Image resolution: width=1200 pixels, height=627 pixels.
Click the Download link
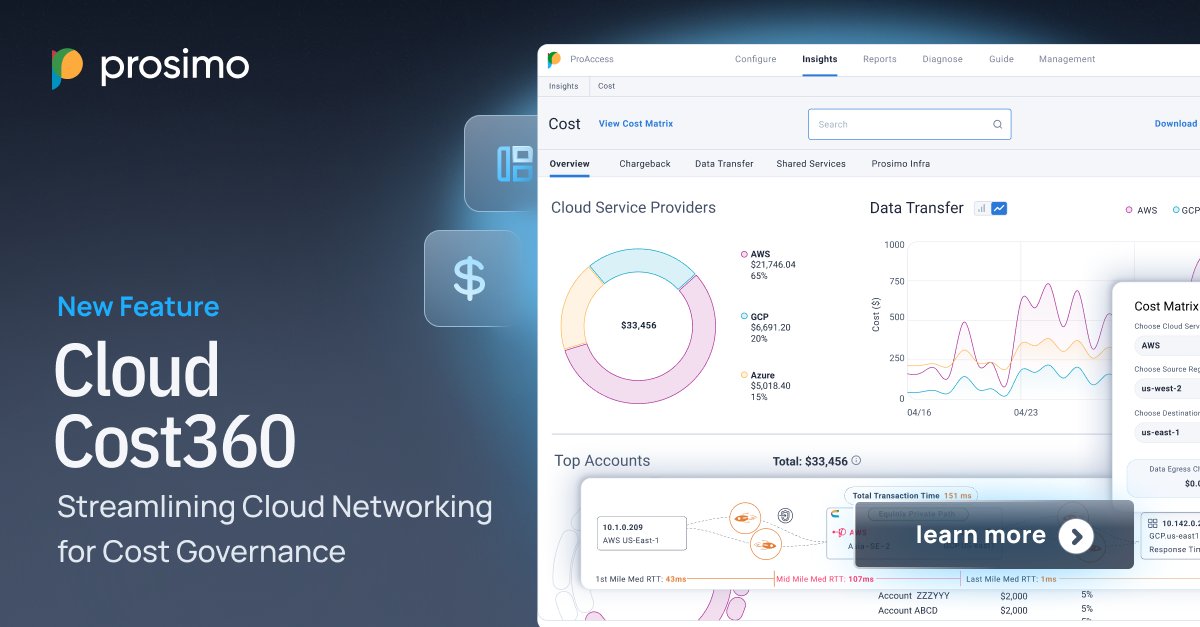point(1176,124)
